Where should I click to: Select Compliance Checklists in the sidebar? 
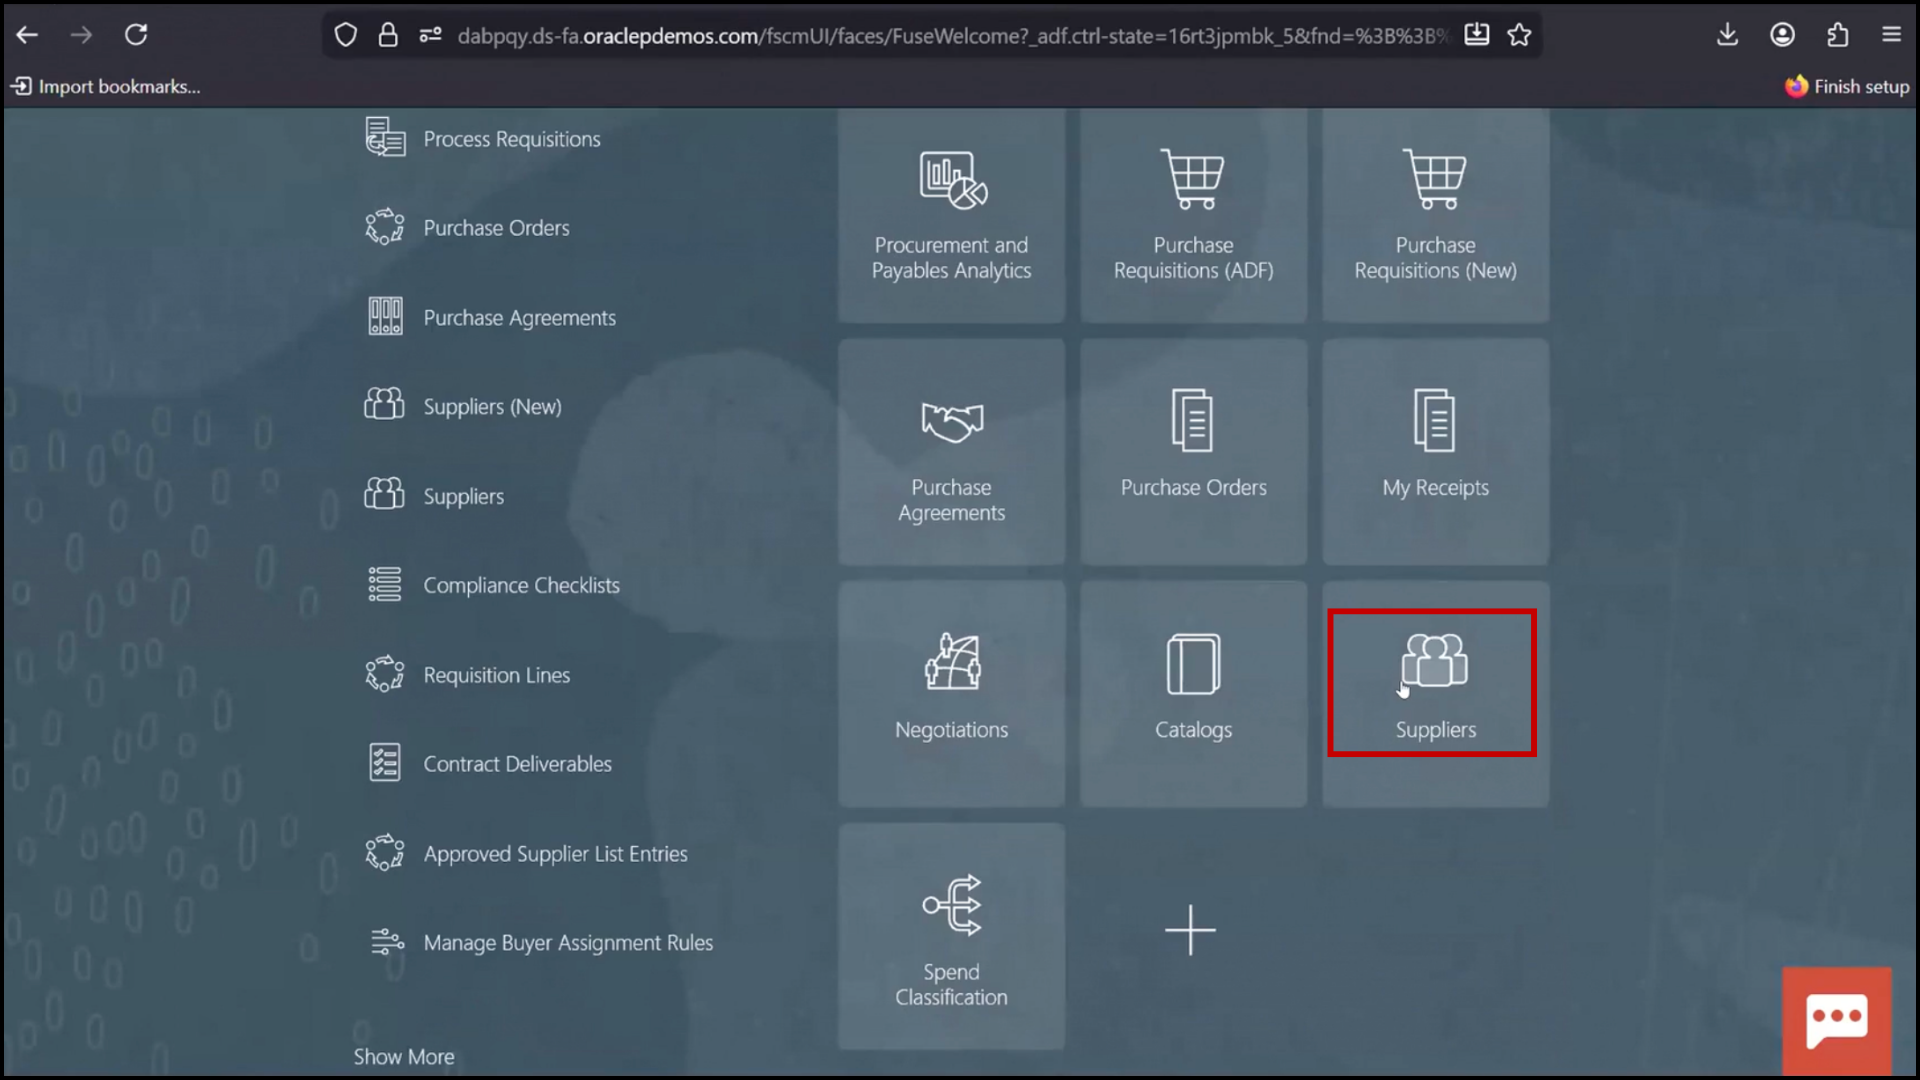521,585
